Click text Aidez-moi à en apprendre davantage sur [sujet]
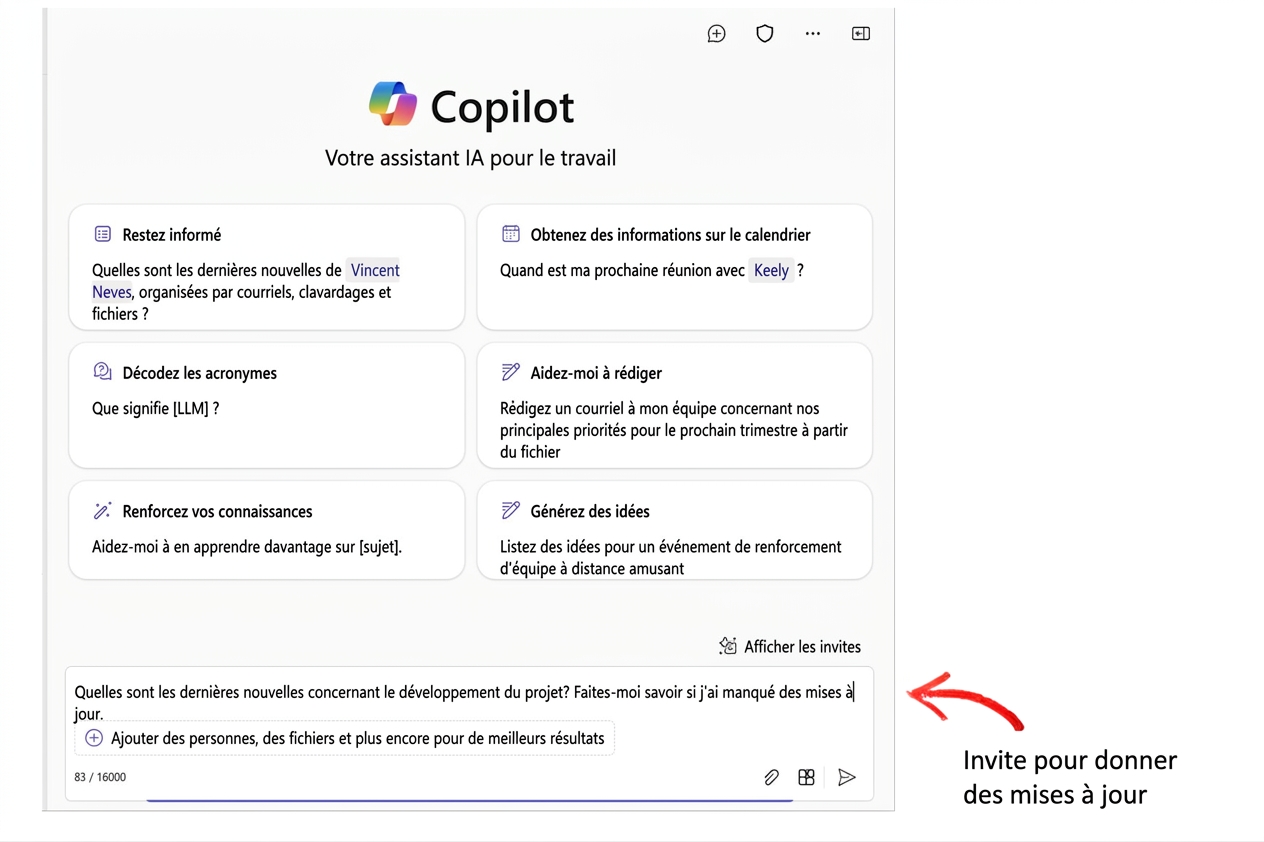 click(x=247, y=546)
